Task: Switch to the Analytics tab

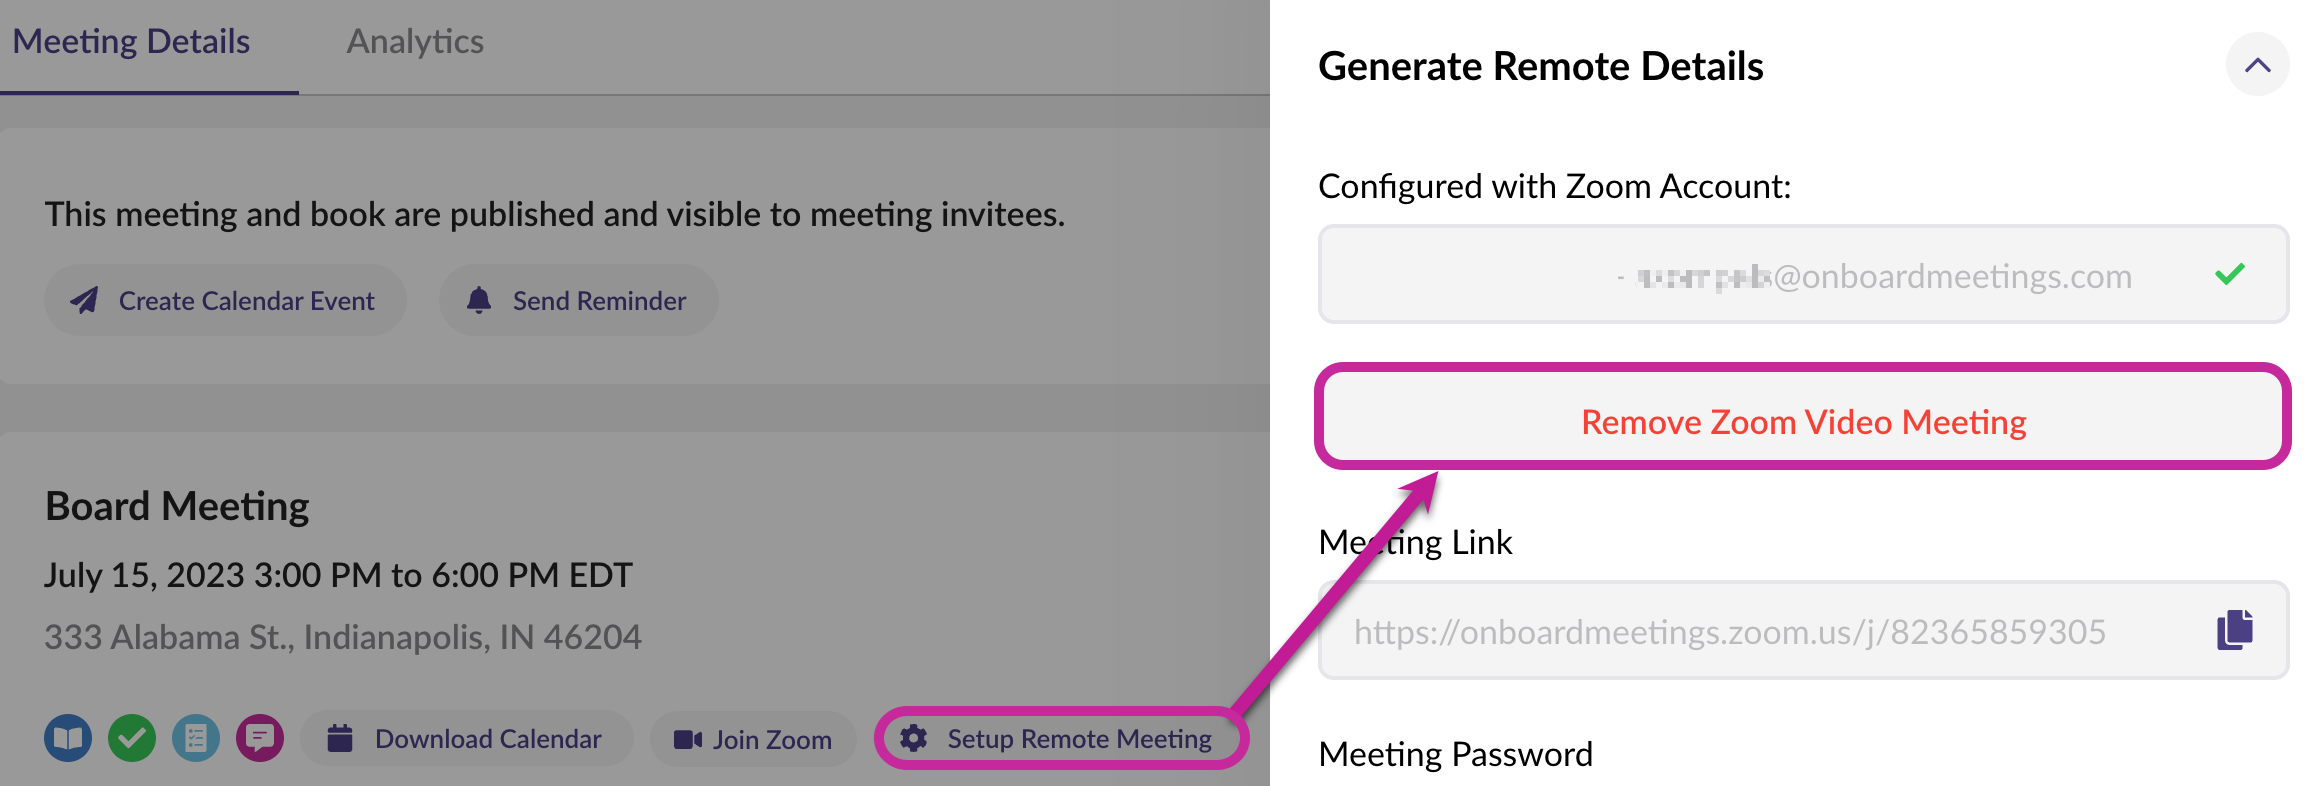Action: (415, 42)
